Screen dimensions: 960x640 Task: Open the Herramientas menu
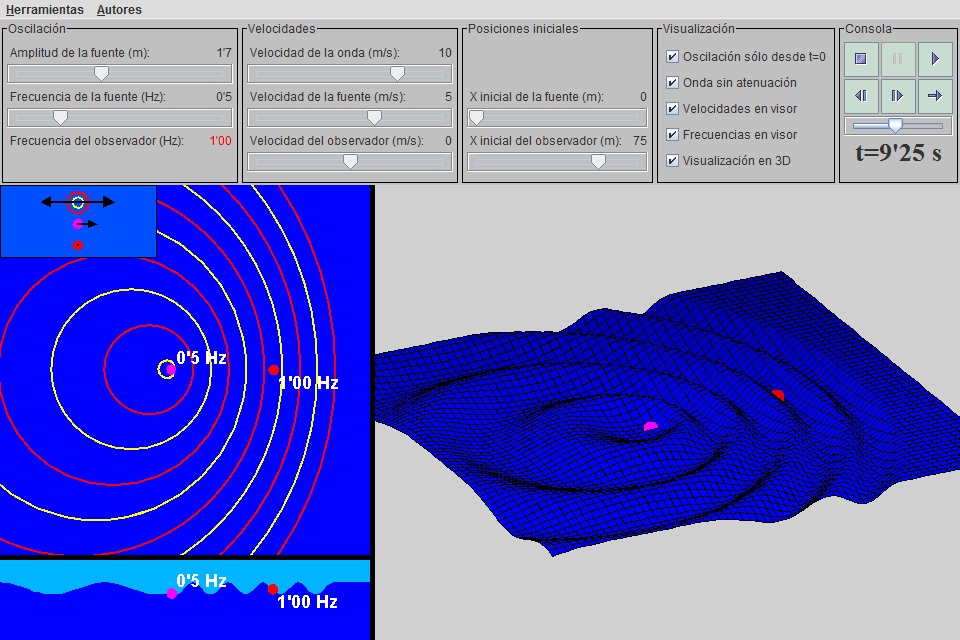pos(44,9)
